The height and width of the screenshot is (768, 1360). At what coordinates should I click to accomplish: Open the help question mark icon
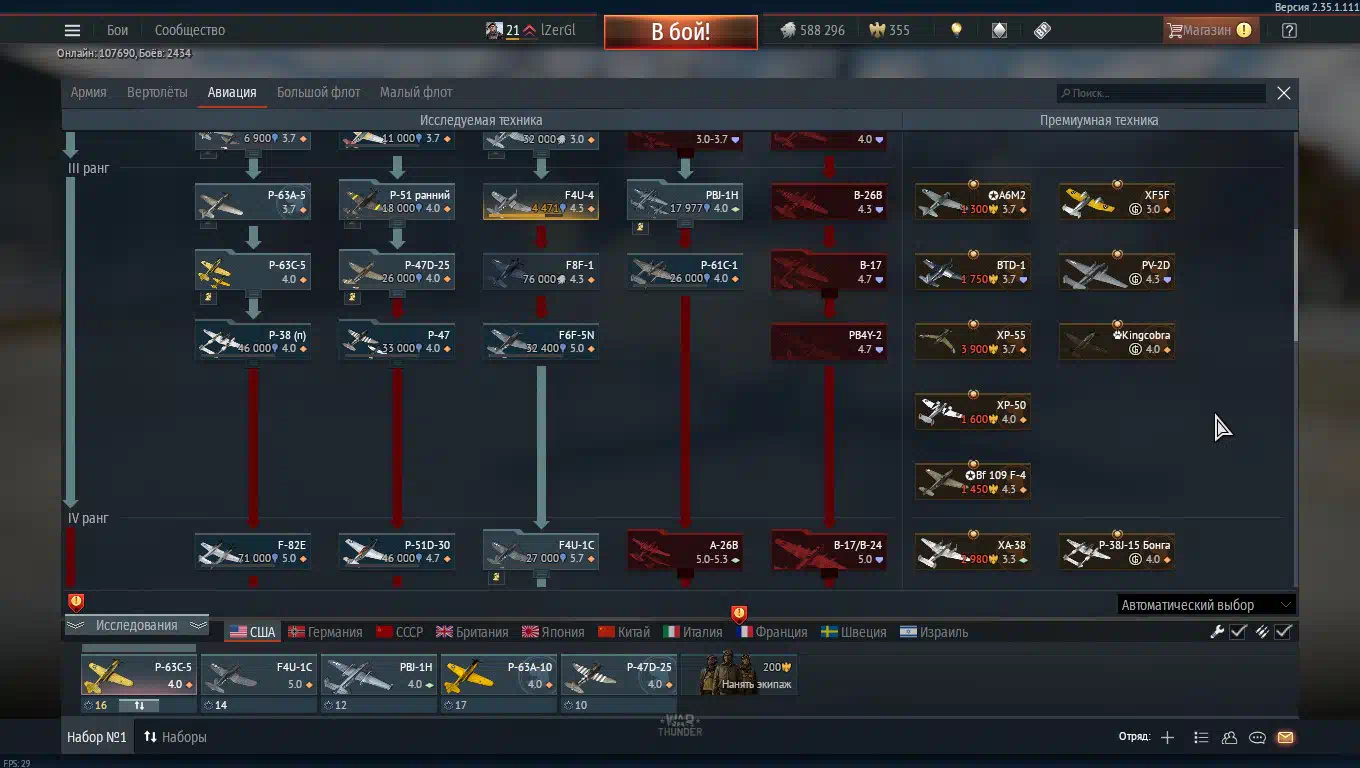[1289, 30]
